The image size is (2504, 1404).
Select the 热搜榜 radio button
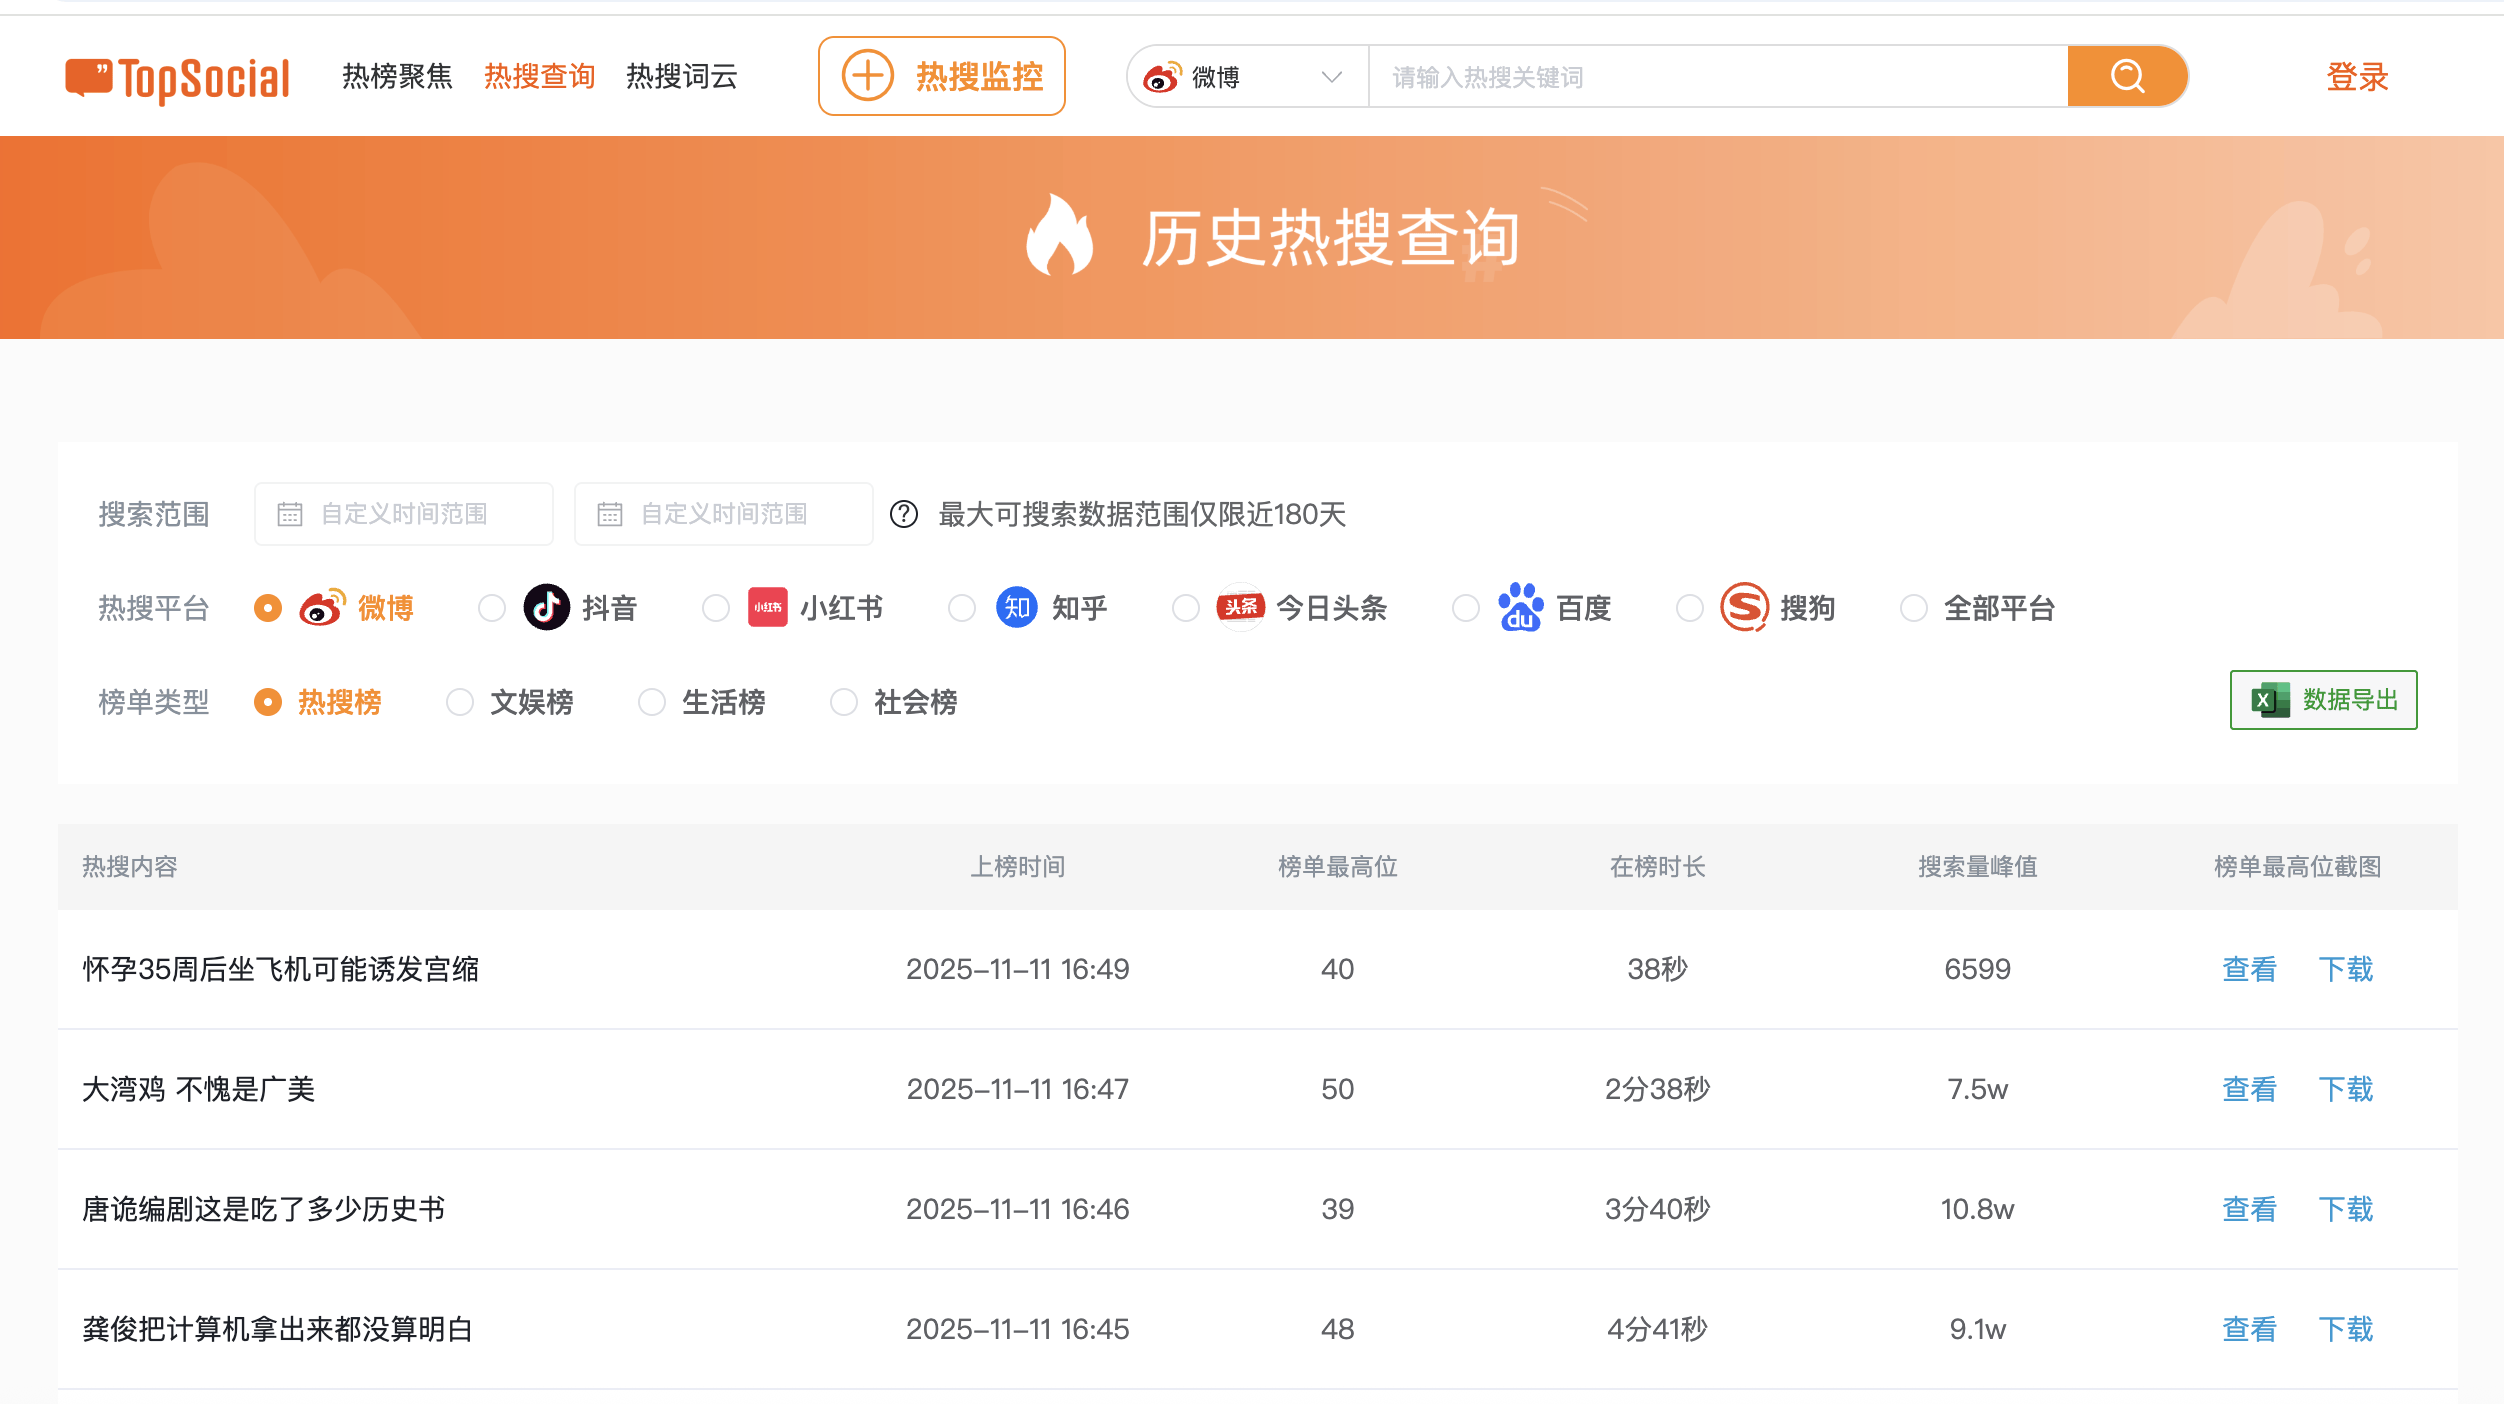(268, 702)
